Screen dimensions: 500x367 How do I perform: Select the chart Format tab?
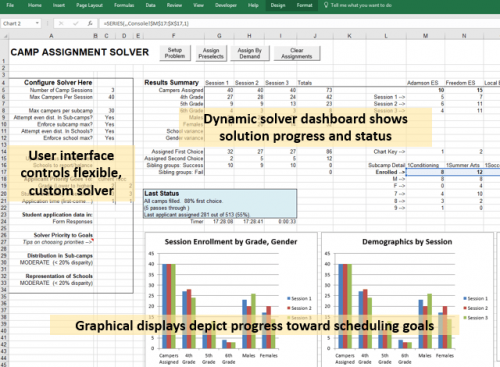coord(304,5)
